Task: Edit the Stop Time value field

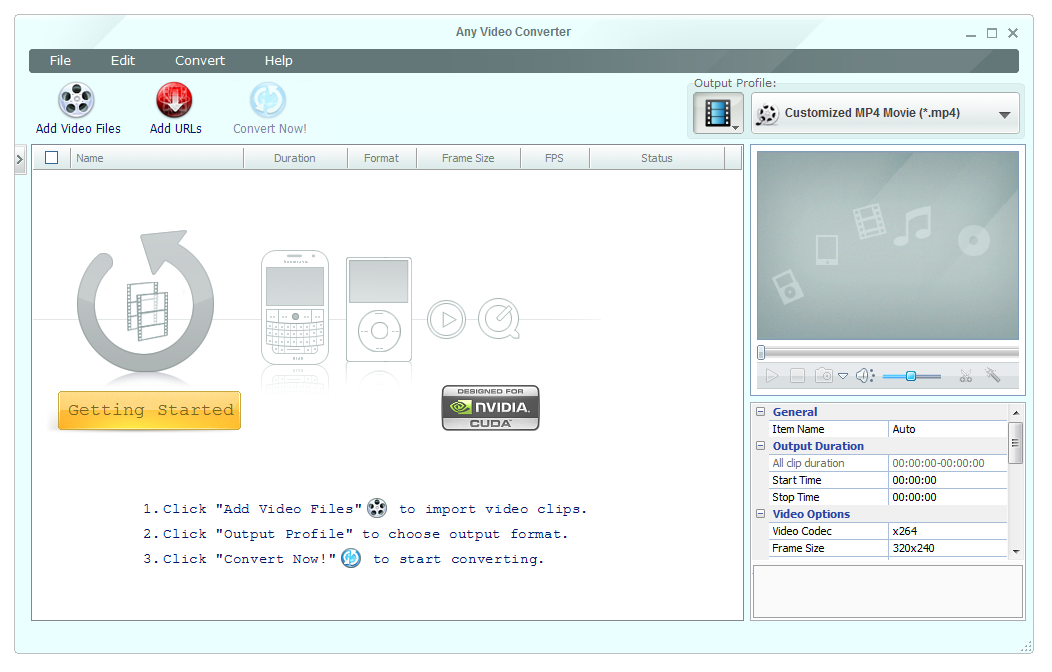Action: point(947,497)
